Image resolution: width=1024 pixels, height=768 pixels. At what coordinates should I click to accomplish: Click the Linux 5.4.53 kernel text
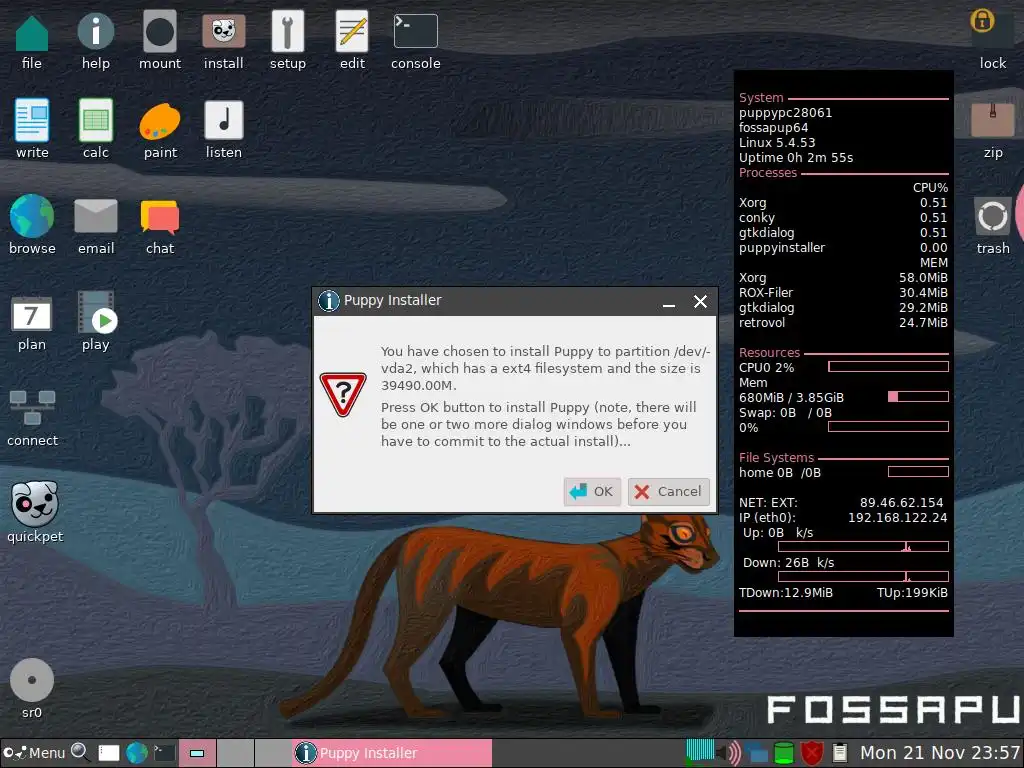point(777,143)
